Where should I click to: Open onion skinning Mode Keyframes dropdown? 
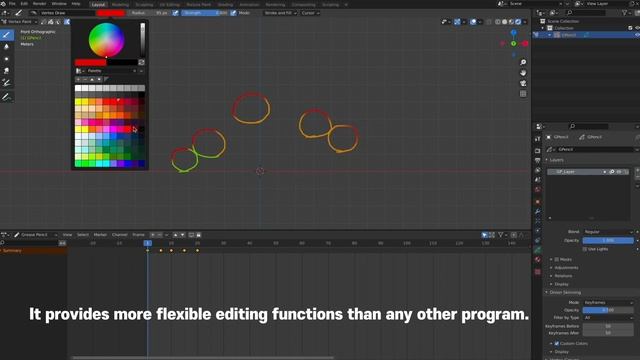tap(608, 302)
